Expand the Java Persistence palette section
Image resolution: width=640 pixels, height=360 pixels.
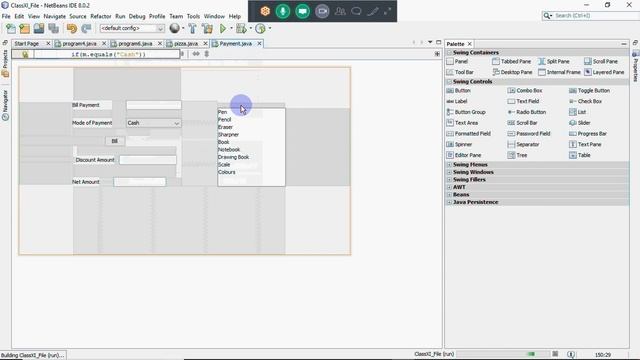click(449, 202)
